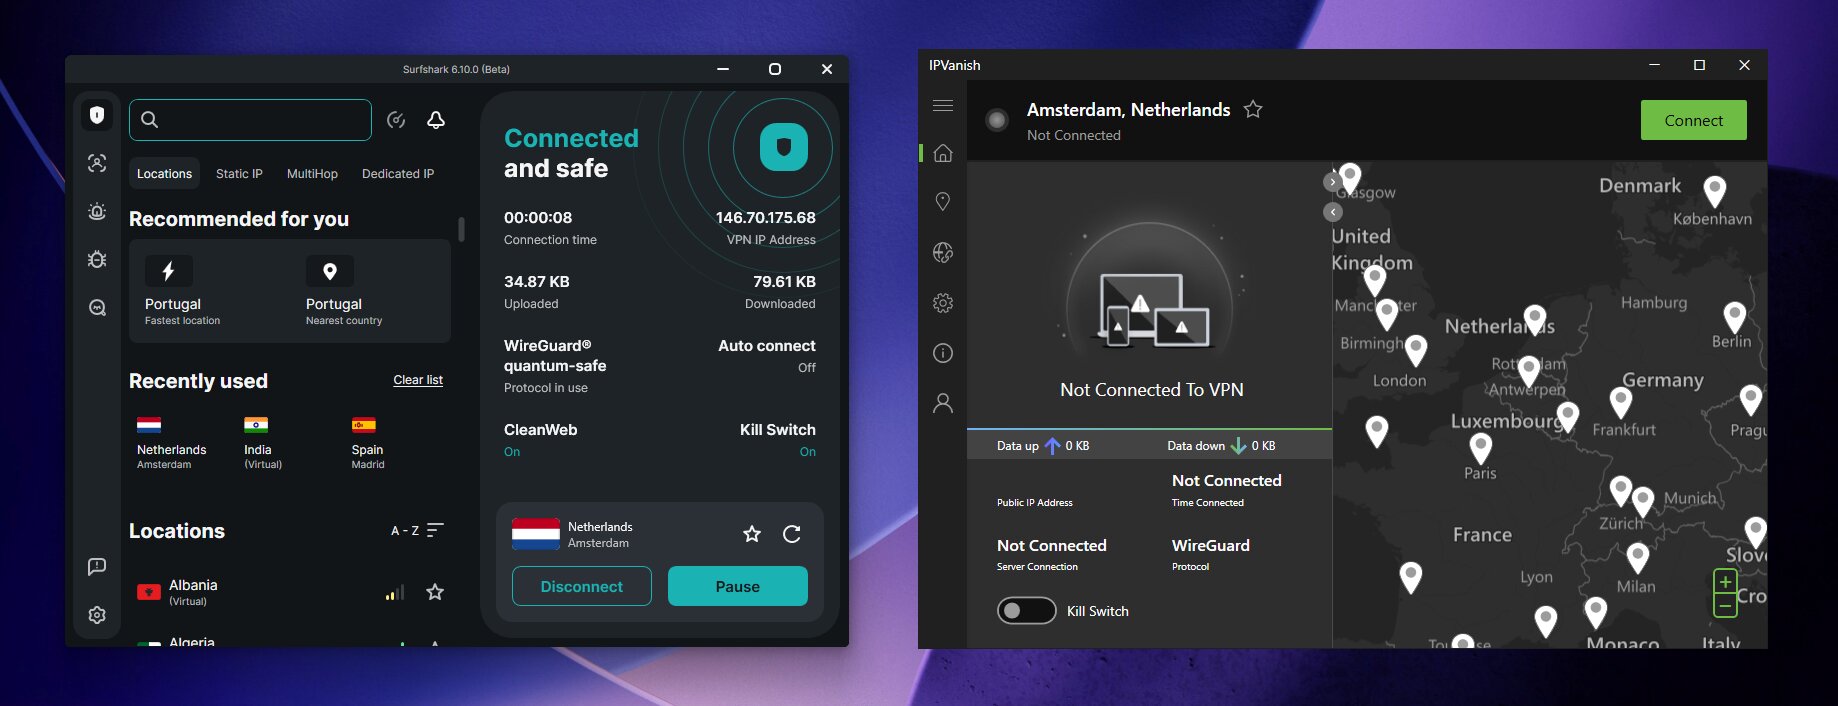
Task: Open Surfshark feedback chat icon
Action: (x=97, y=567)
